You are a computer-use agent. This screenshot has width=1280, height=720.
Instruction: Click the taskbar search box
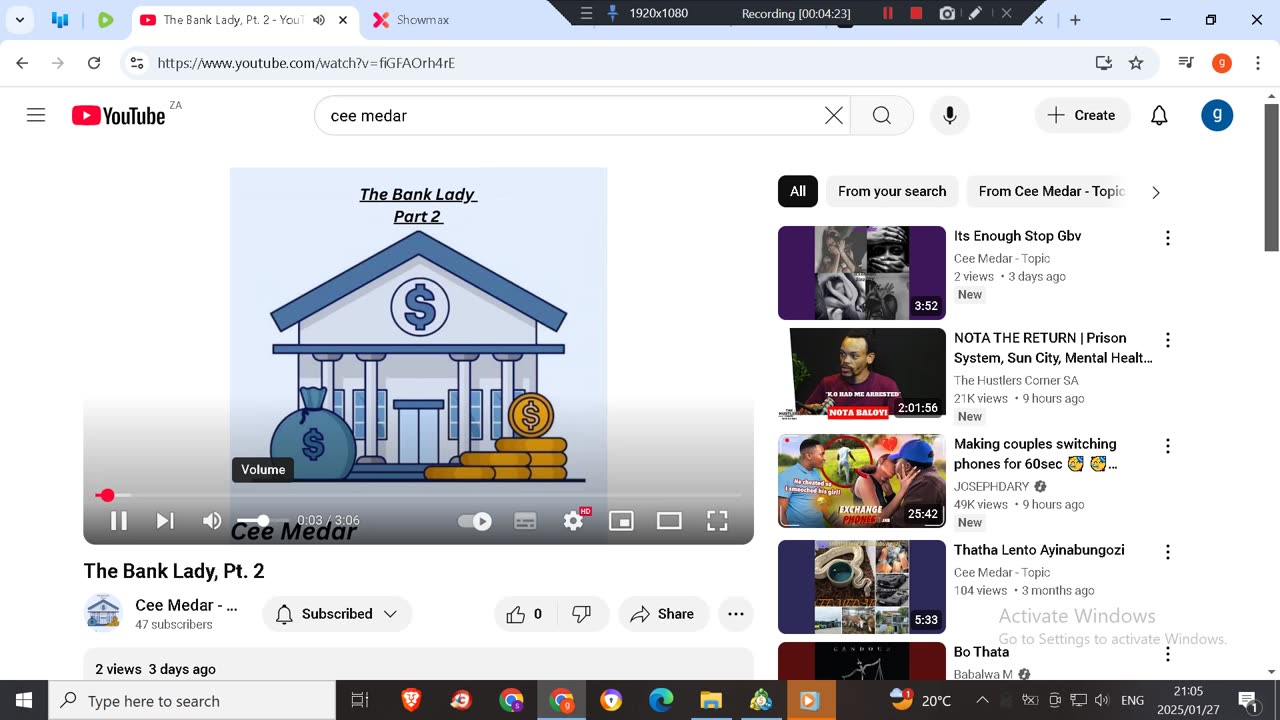tap(192, 701)
